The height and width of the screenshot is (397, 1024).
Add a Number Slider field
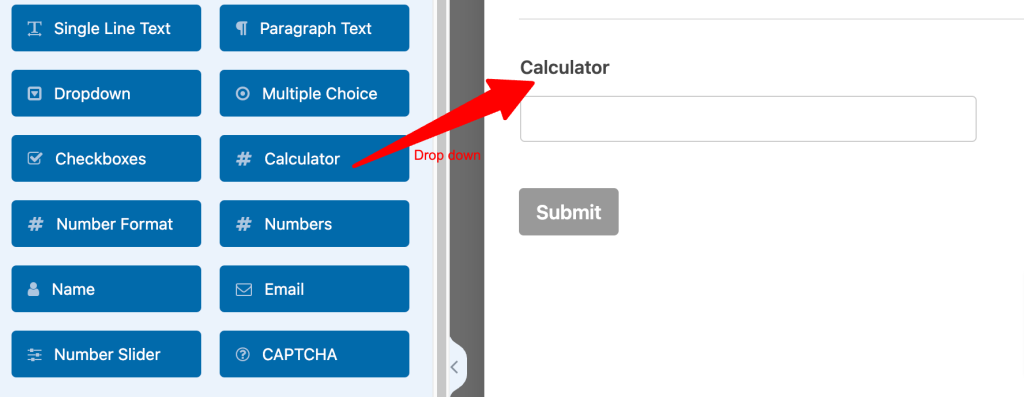(x=106, y=355)
